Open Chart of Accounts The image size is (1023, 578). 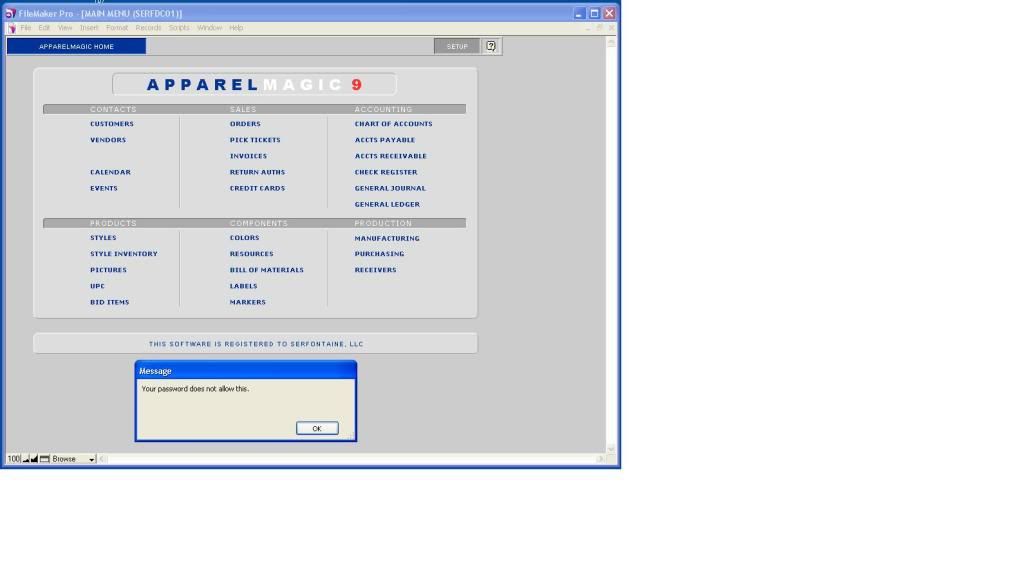click(x=393, y=124)
